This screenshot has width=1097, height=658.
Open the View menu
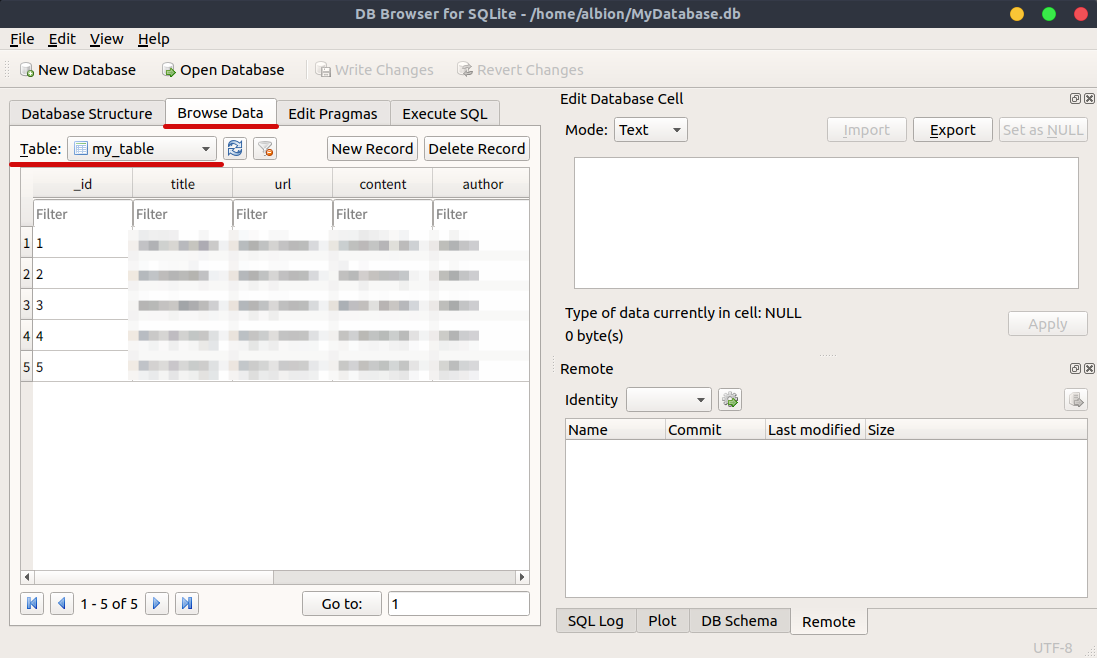(106, 39)
